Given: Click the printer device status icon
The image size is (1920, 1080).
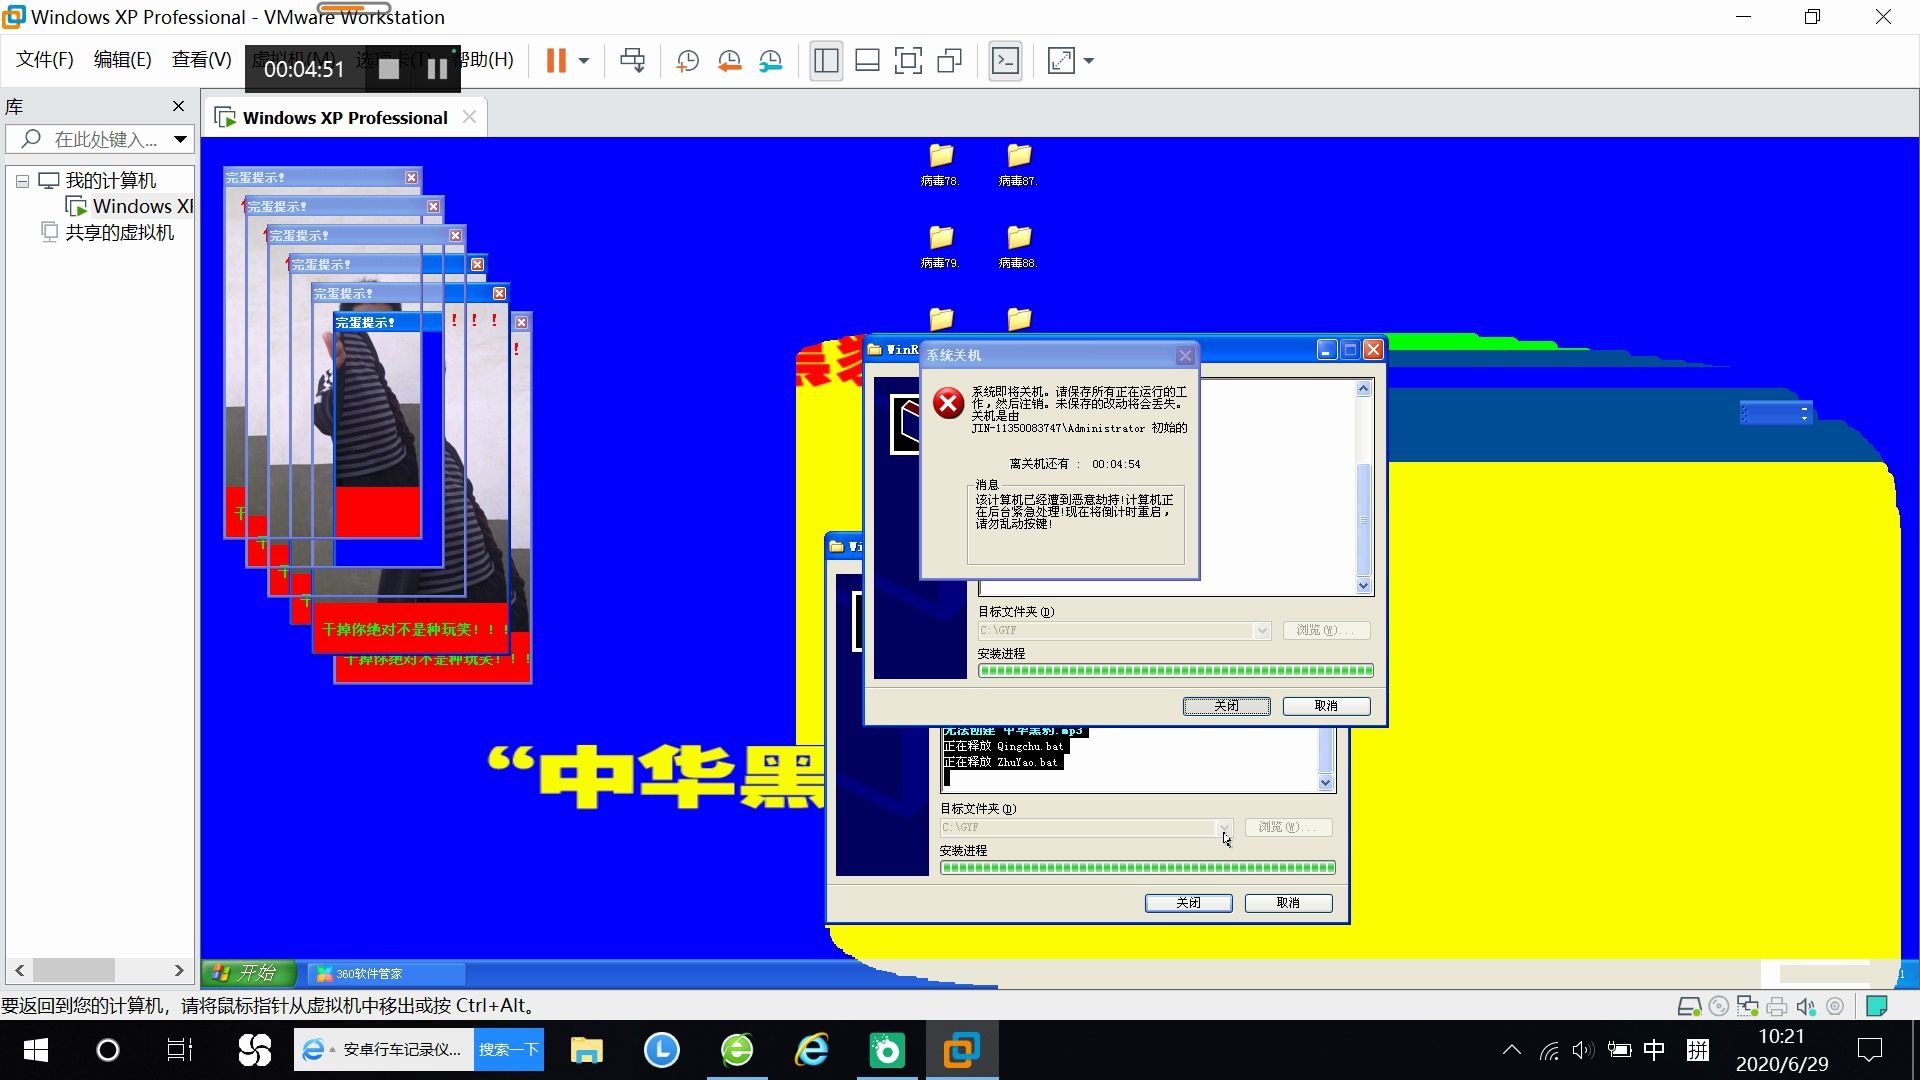Looking at the screenshot, I should point(1777,1006).
